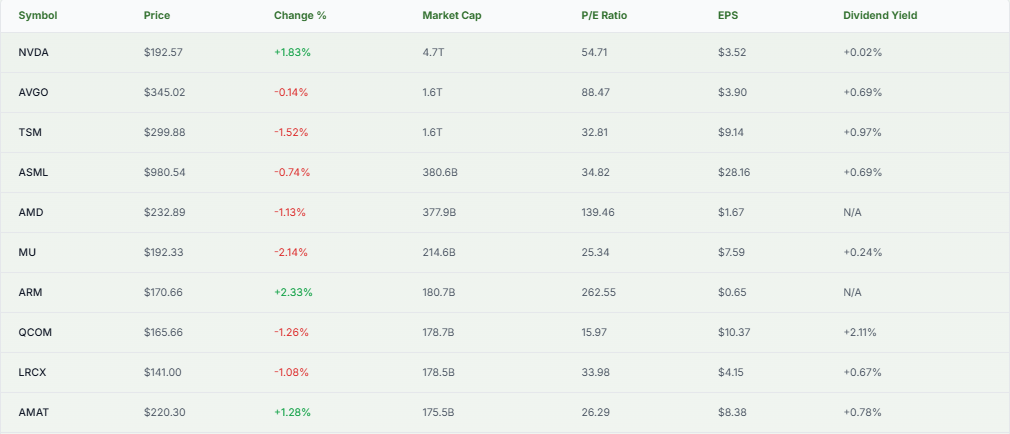The height and width of the screenshot is (434, 1010).
Task: Select the LRCX ticker symbol
Action: pyautogui.click(x=33, y=372)
